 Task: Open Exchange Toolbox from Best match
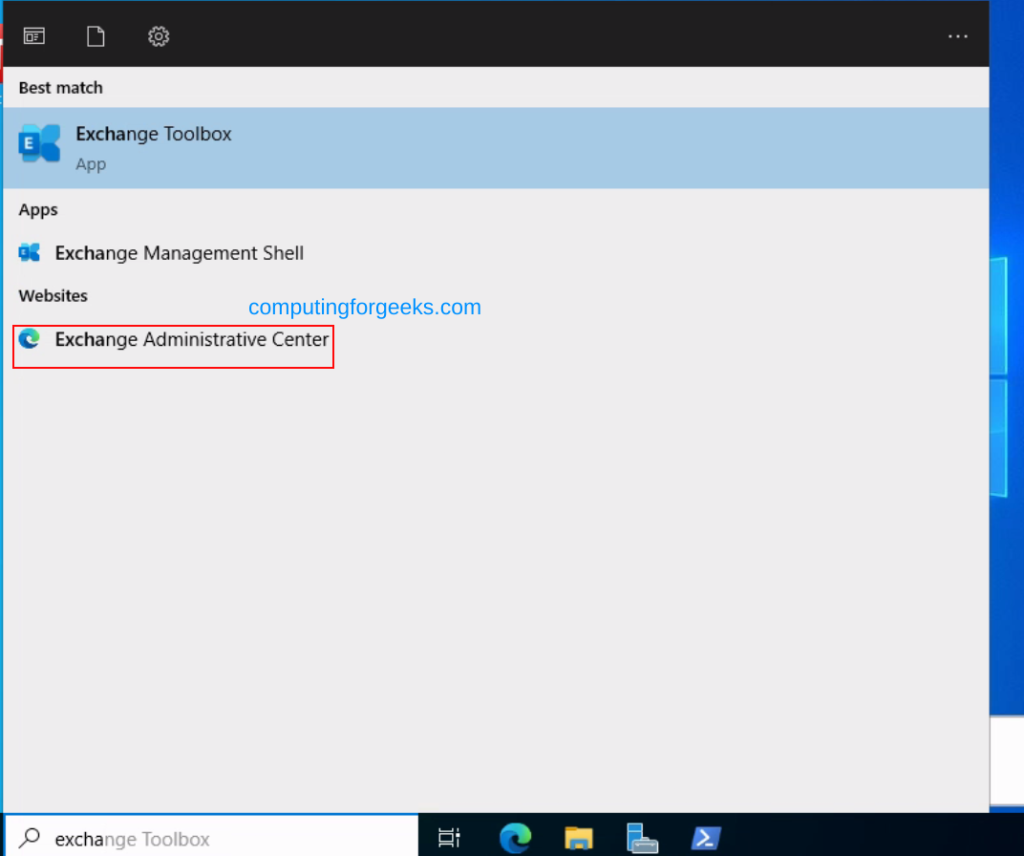153,145
